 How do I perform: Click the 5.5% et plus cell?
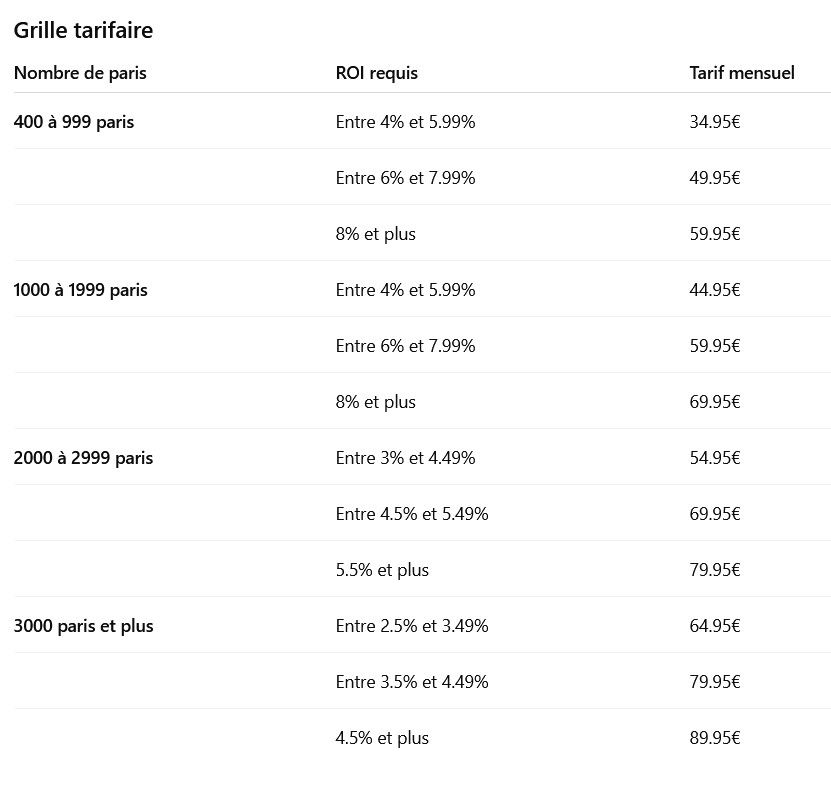[x=382, y=570]
